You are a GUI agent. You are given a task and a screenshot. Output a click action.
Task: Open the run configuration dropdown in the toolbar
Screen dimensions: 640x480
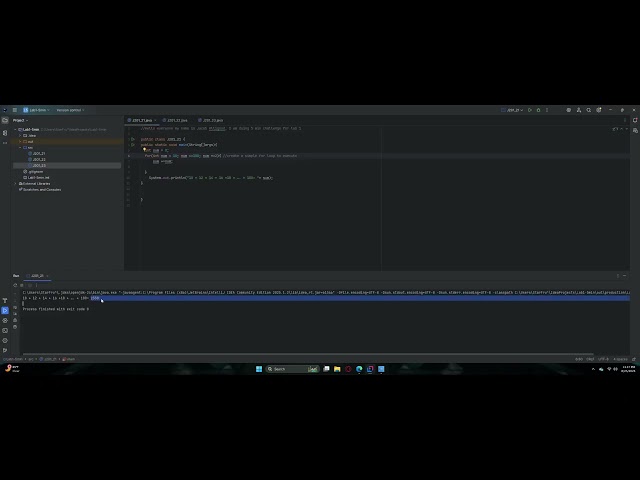(512, 110)
